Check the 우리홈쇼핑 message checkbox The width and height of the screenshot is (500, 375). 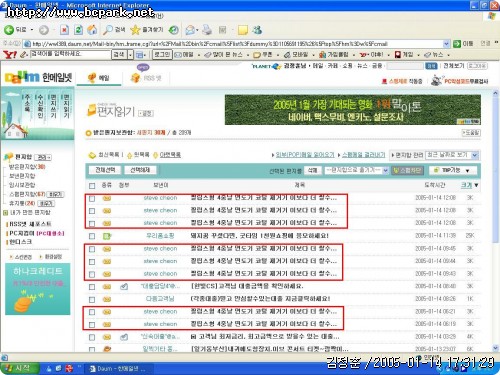92,236
